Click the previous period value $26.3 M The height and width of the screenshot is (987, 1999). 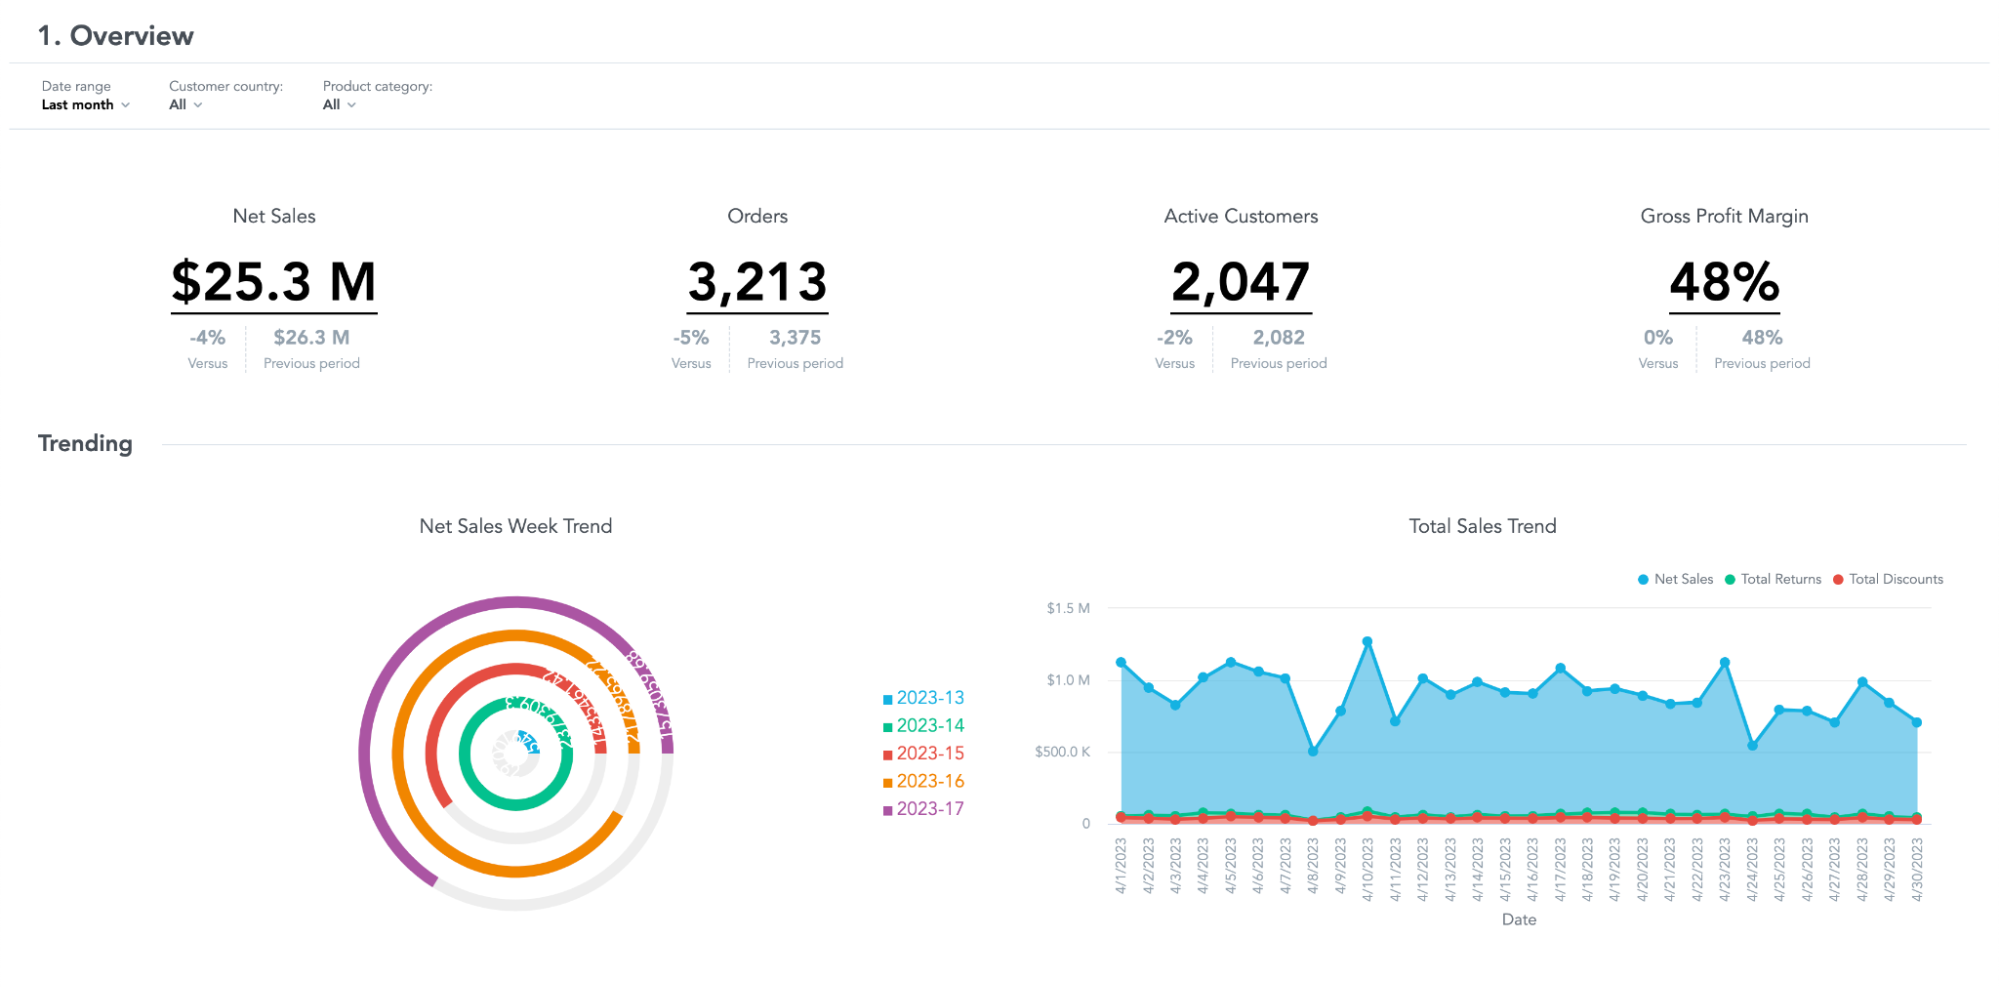click(x=311, y=337)
